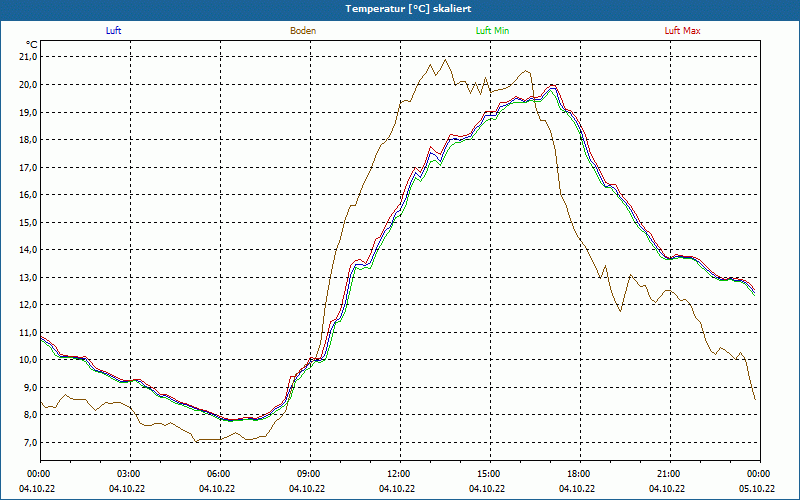Click the 03:00 time axis label
Screen dimensions: 800x500
(130, 473)
